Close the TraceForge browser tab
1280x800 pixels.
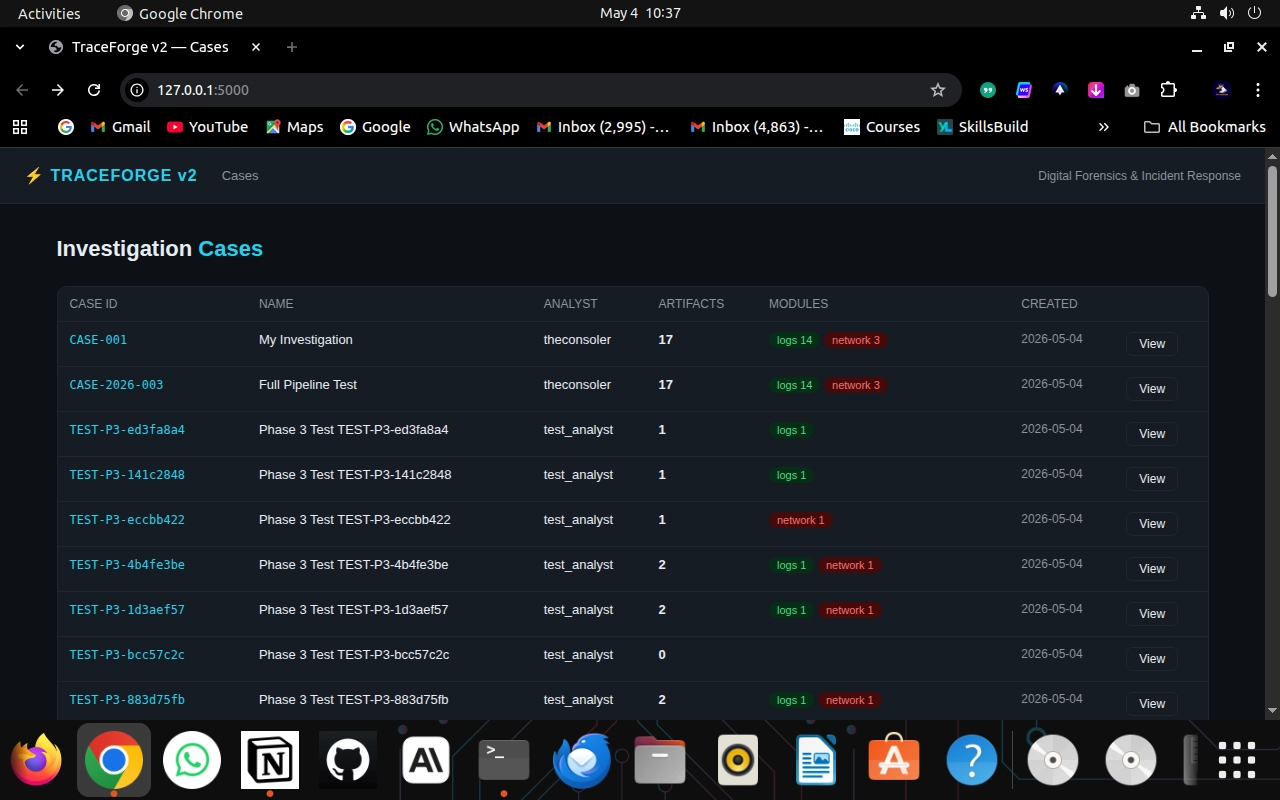pyautogui.click(x=256, y=47)
